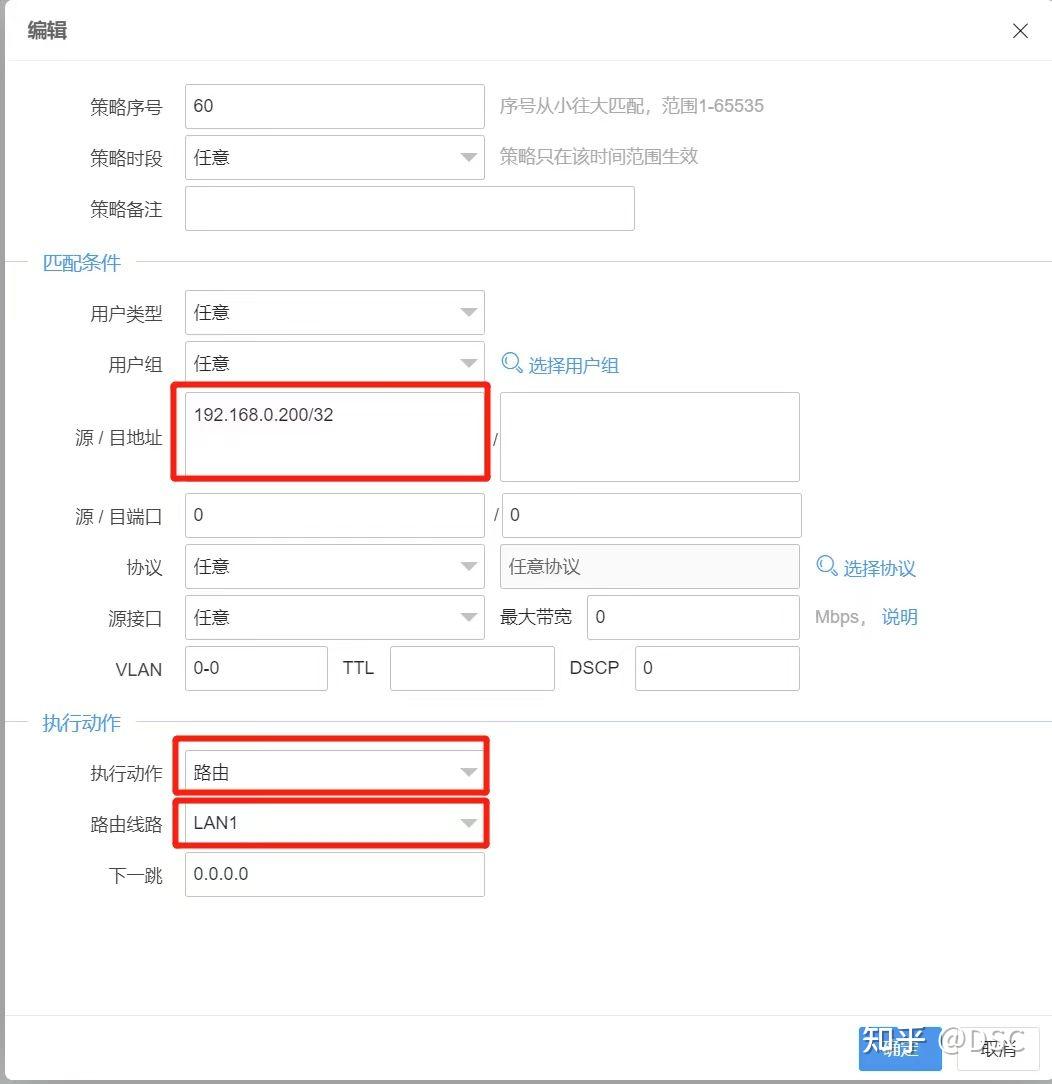Click the magnifier icon beside 选择用户组

(511, 364)
